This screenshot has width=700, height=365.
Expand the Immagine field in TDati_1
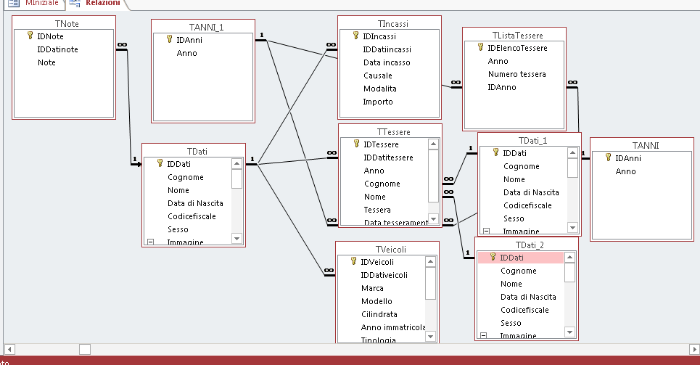486,232
